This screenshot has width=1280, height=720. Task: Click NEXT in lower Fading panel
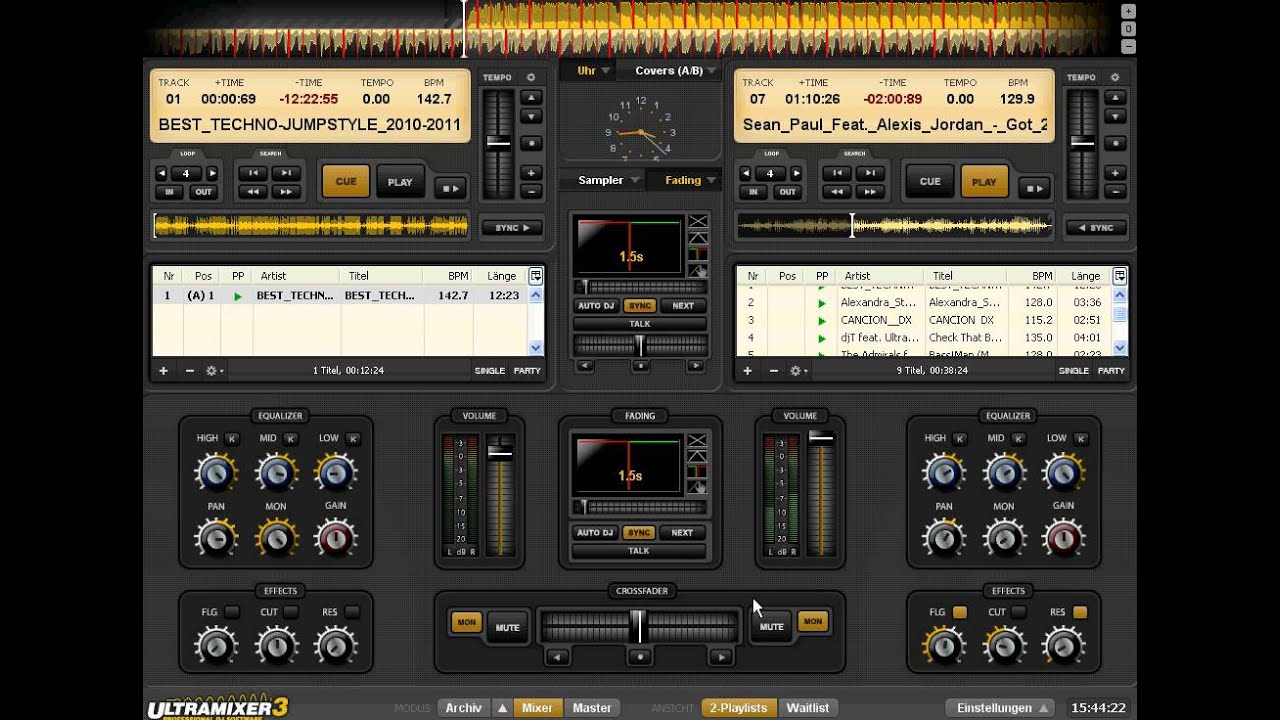click(x=682, y=533)
